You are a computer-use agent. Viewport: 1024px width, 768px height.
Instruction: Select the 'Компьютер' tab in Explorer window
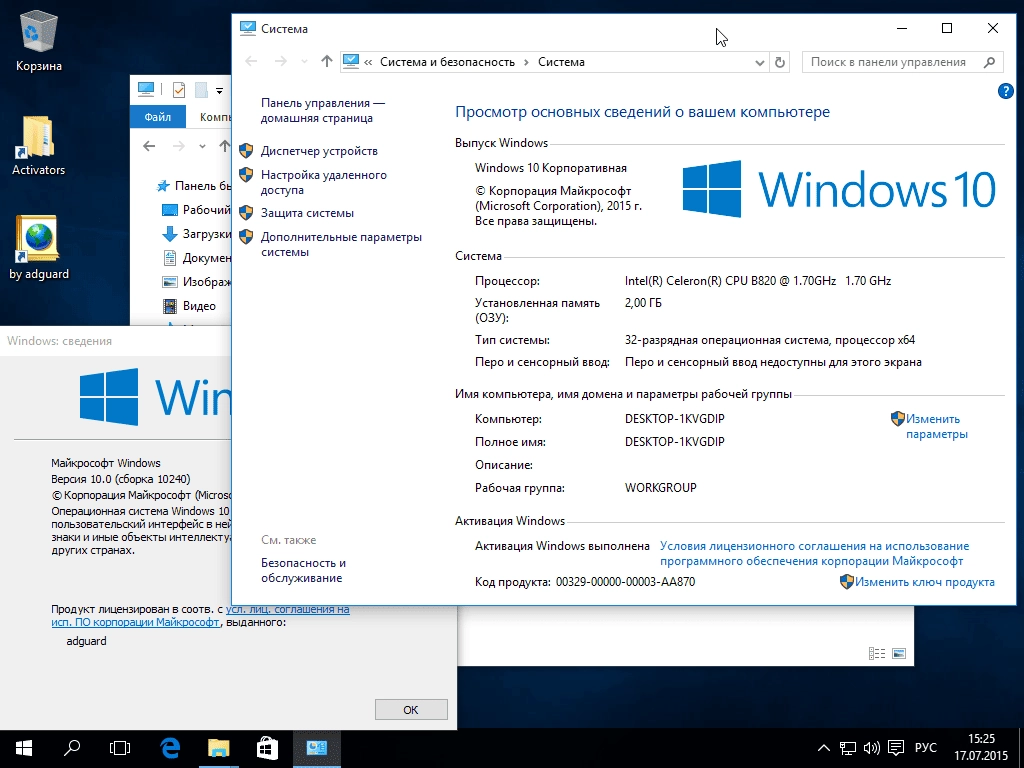point(216,117)
